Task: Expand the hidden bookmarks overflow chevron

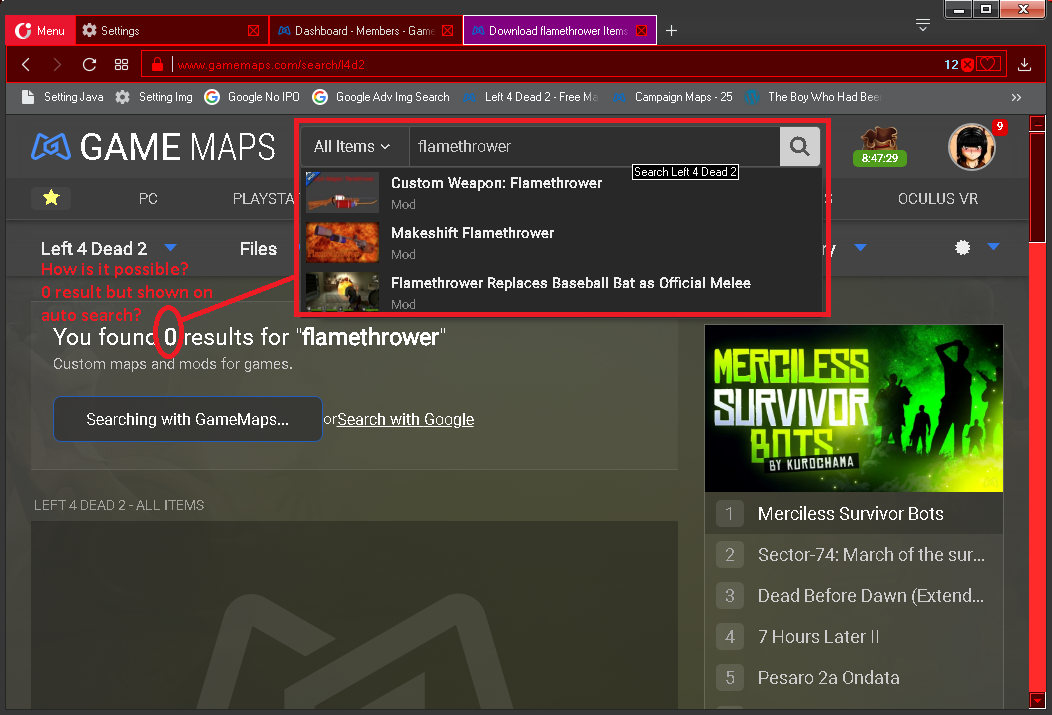Action: pos(1016,97)
